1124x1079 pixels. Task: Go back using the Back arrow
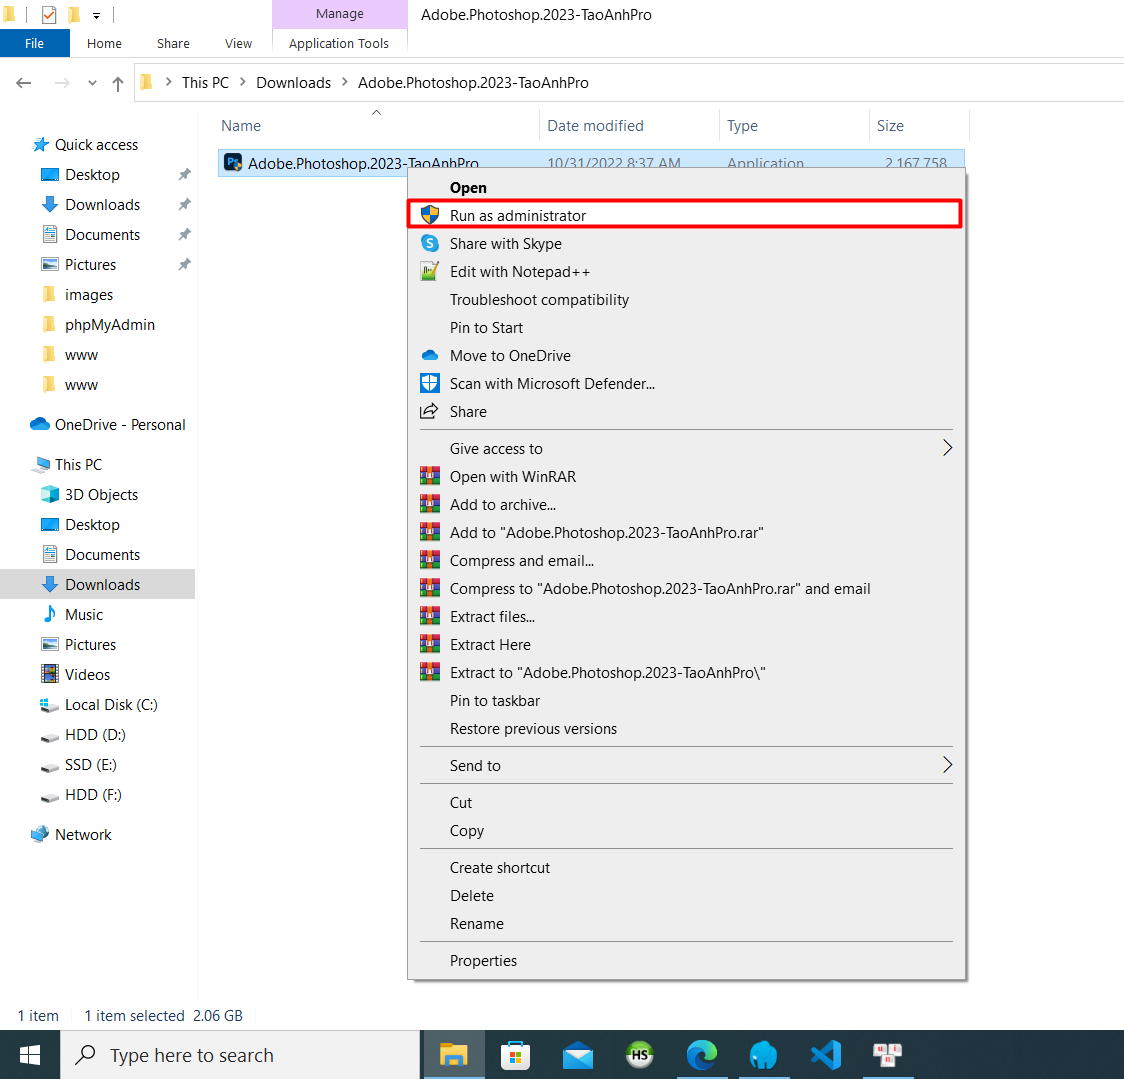(x=24, y=83)
